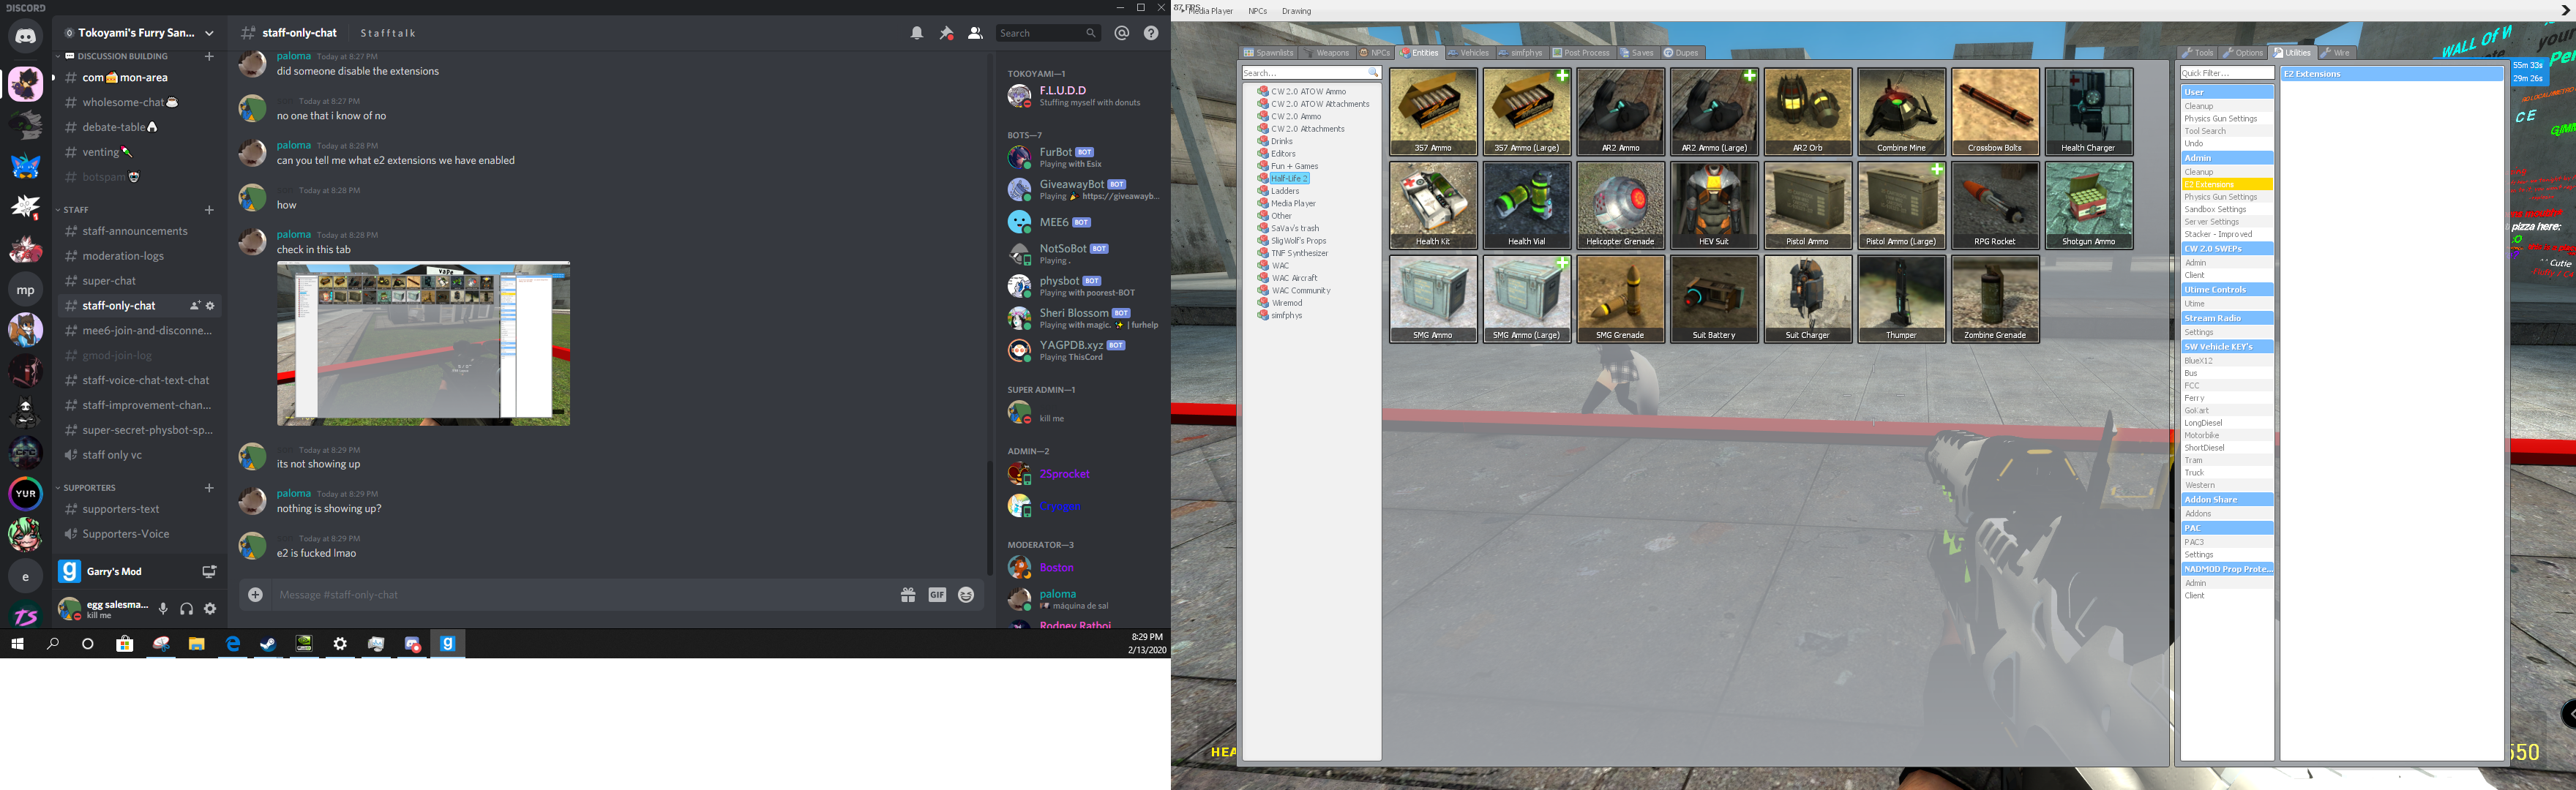
Task: Click the Health Kit spawn icon
Action: [x=1432, y=204]
